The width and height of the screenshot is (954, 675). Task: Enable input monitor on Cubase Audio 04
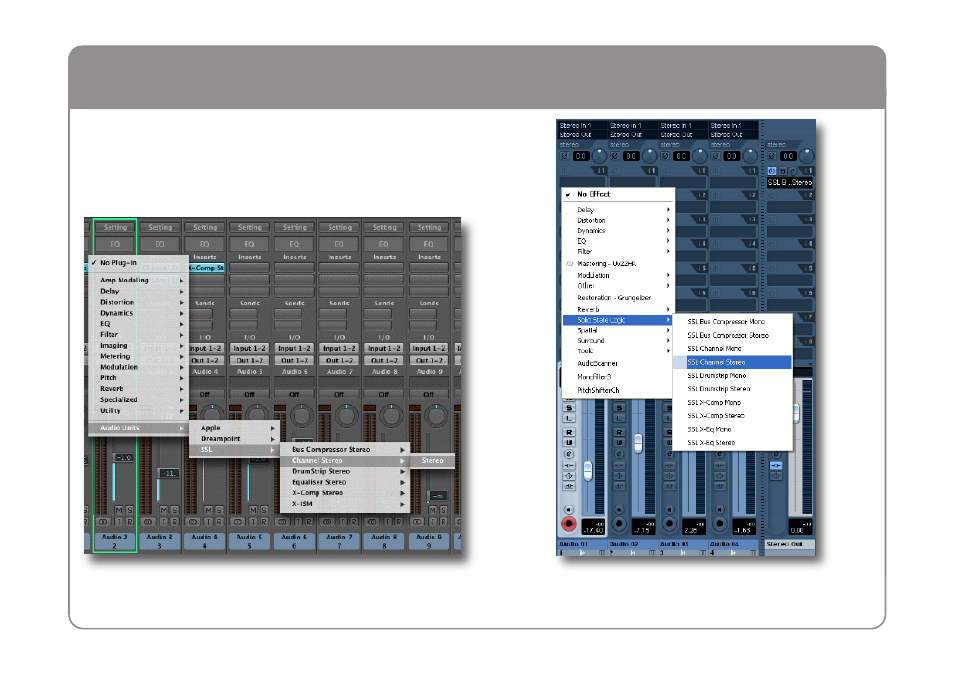tap(720, 509)
